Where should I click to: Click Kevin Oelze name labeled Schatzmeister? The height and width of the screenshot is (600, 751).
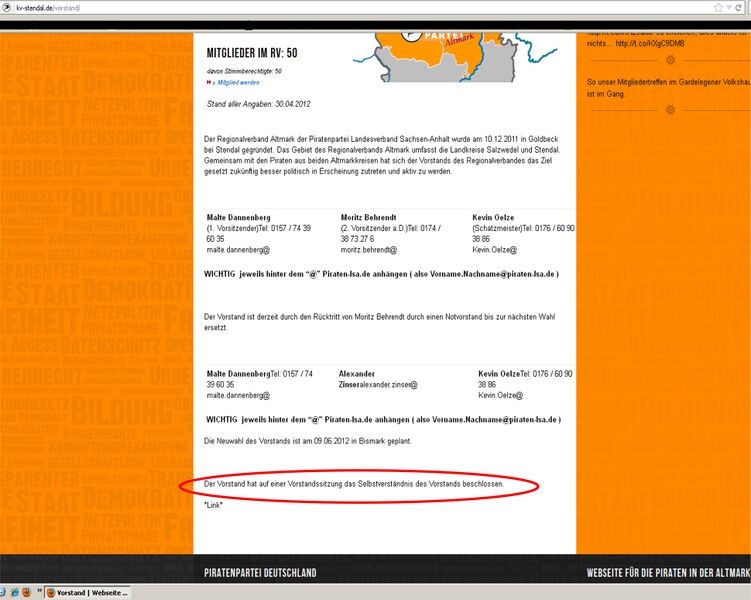(493, 217)
